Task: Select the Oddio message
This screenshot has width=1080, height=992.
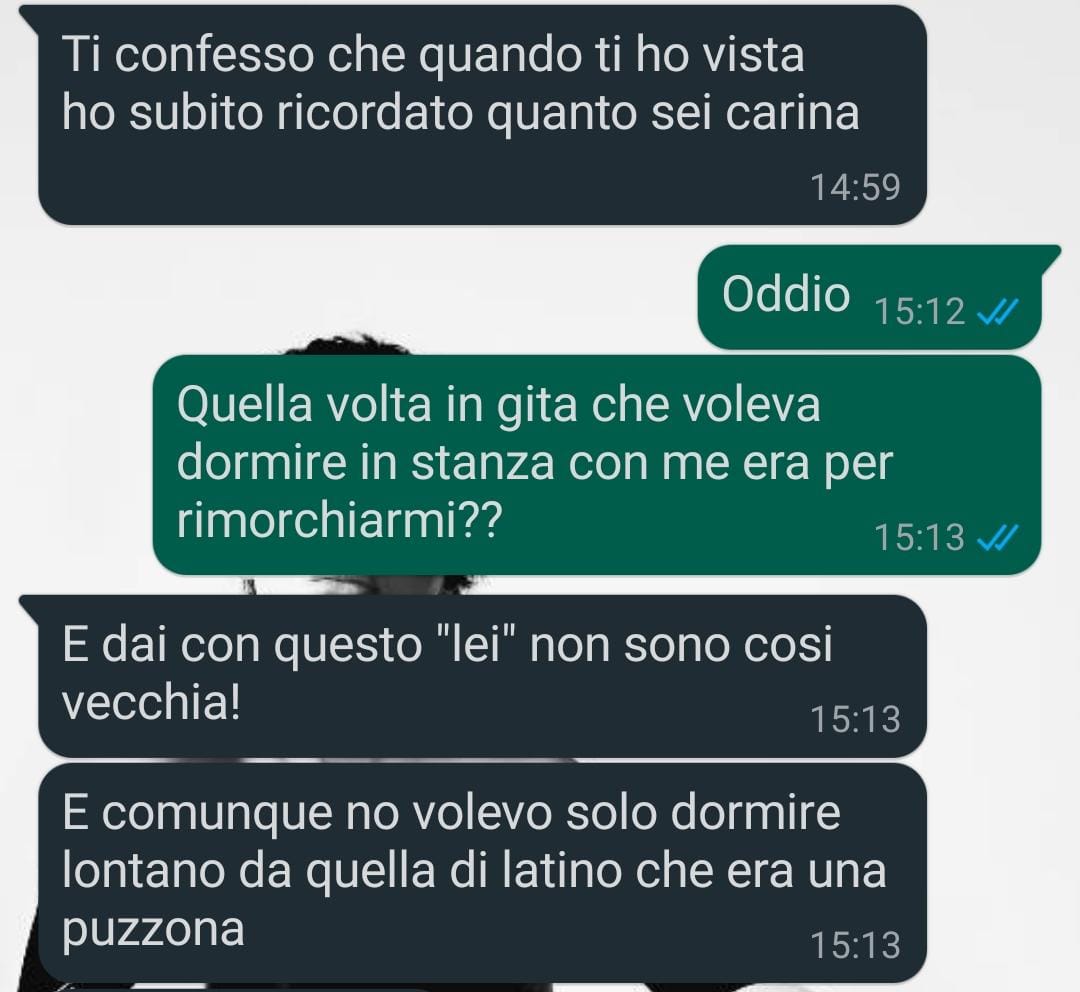Action: click(869, 297)
